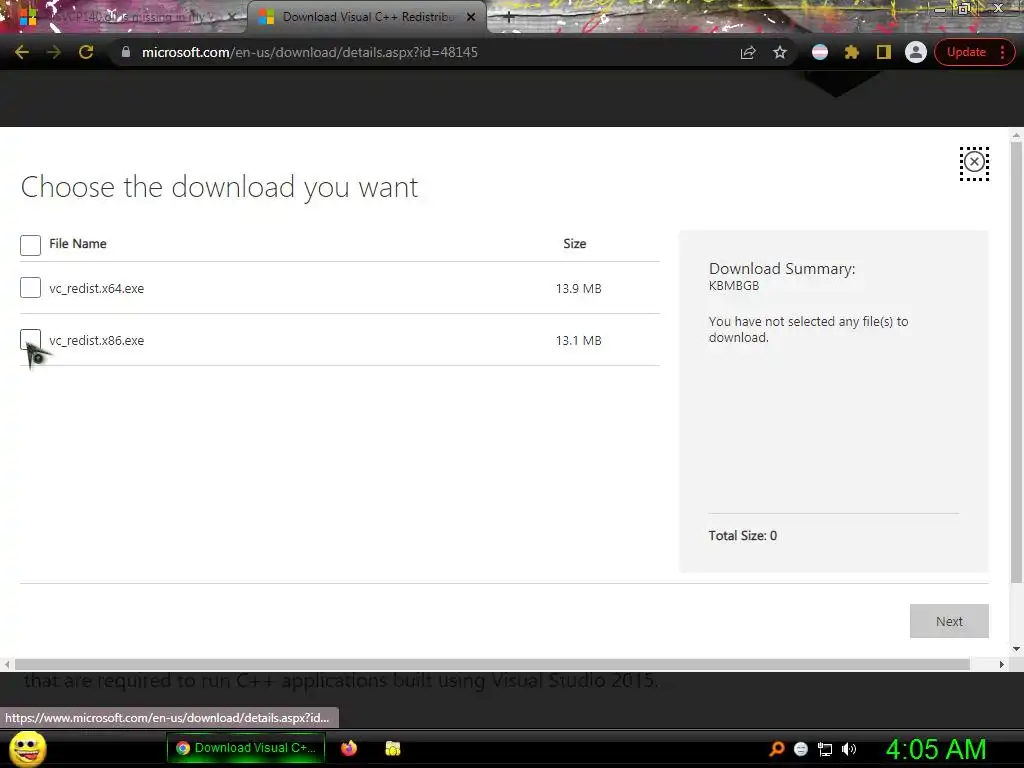Reload the current page

tap(86, 52)
